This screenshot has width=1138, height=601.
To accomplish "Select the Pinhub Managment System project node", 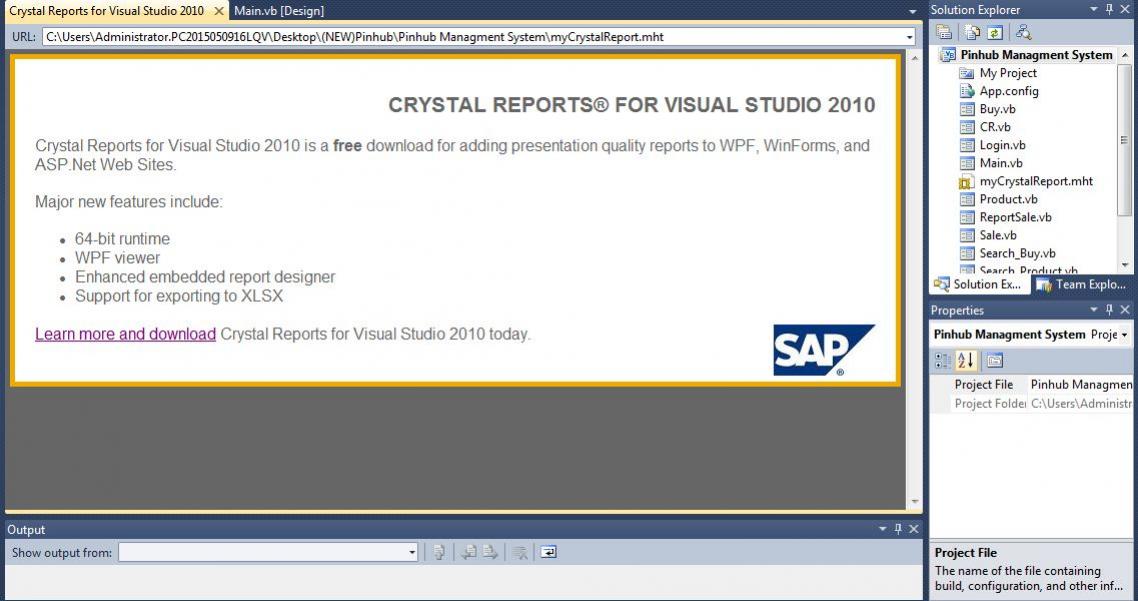I will pos(1036,54).
